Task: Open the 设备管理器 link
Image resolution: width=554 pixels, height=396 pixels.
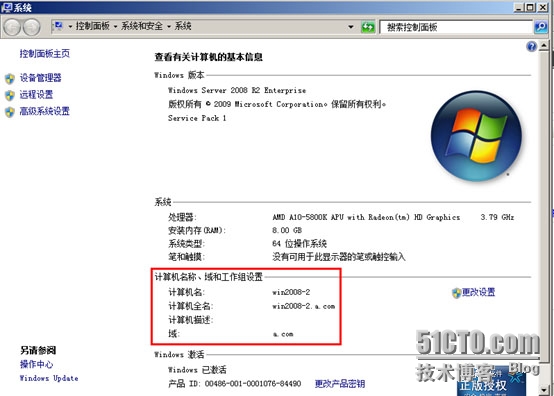Action: coord(40,78)
